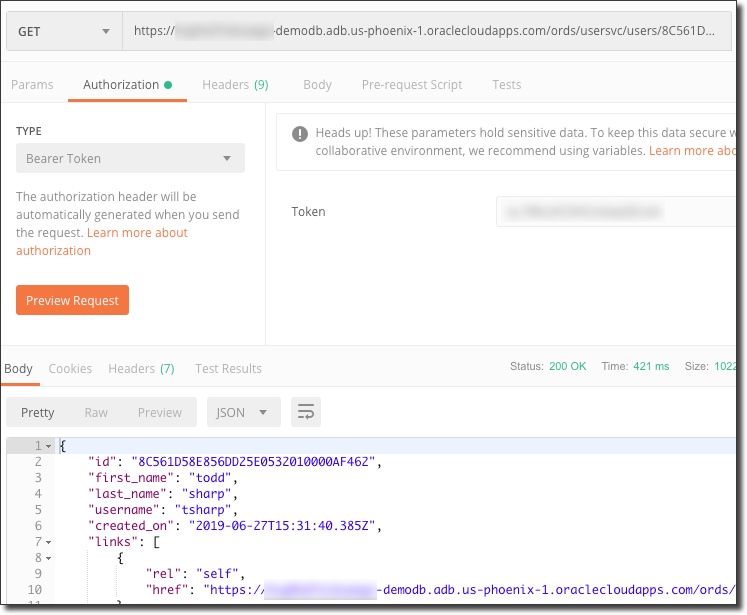Viewport: 747px width, 615px height.
Task: Toggle the wrap lines icon
Action: point(306,413)
